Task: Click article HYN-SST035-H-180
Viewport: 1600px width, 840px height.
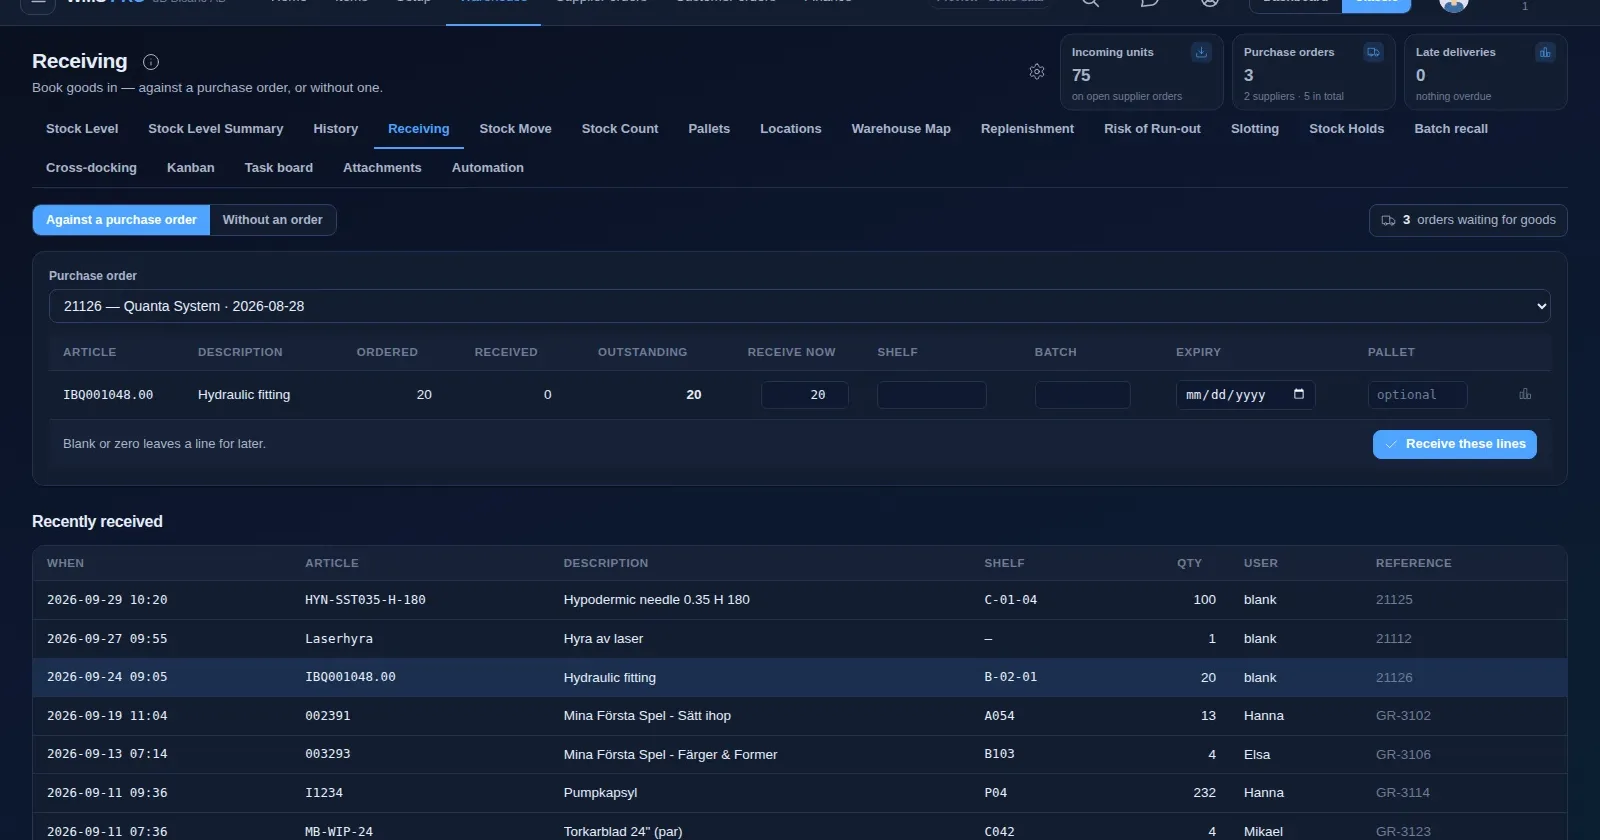Action: (x=365, y=600)
